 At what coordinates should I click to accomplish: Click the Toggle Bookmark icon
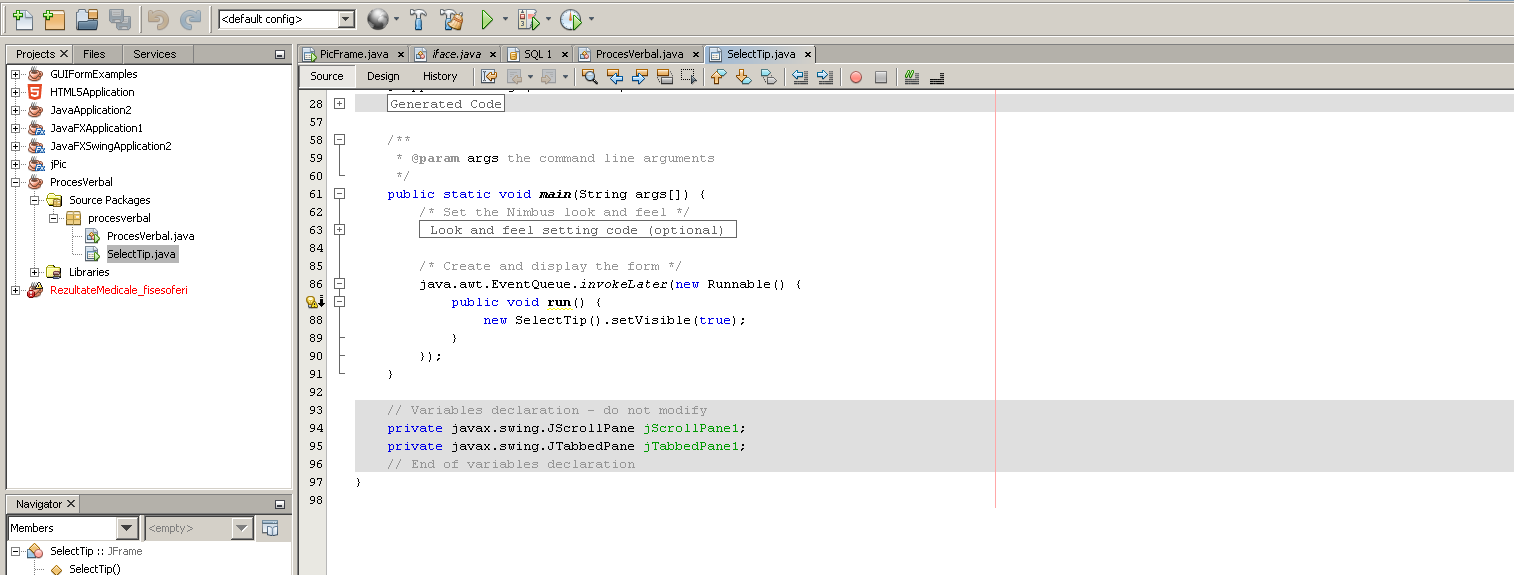pos(768,76)
